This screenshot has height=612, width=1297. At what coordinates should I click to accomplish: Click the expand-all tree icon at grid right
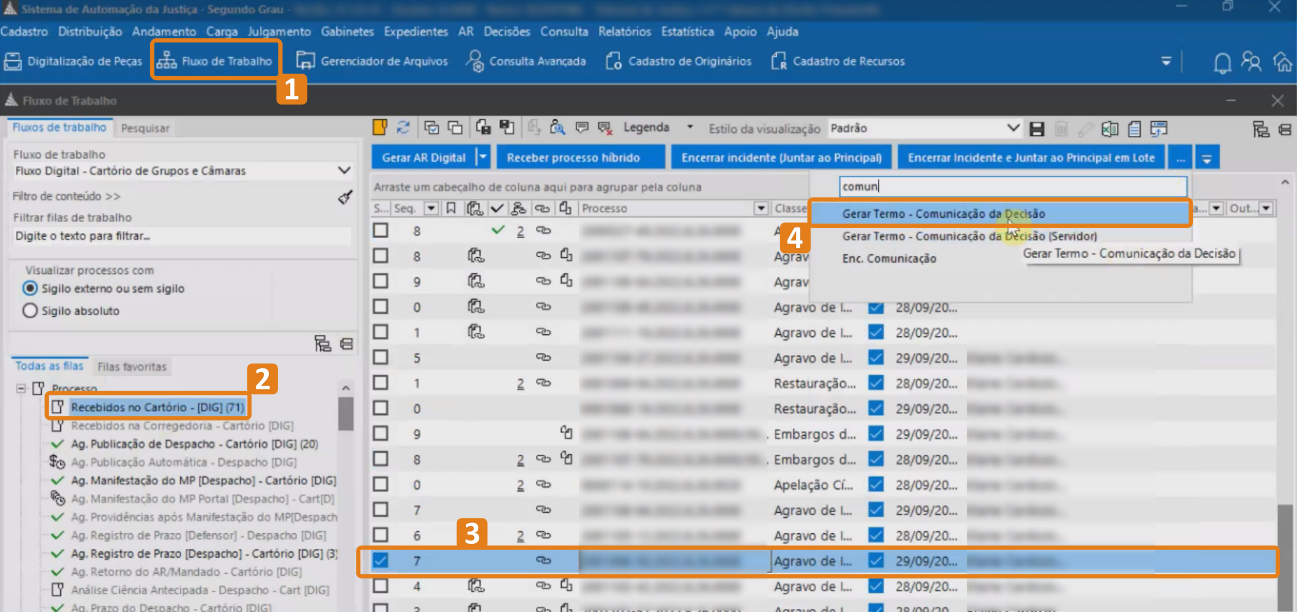coord(1261,128)
